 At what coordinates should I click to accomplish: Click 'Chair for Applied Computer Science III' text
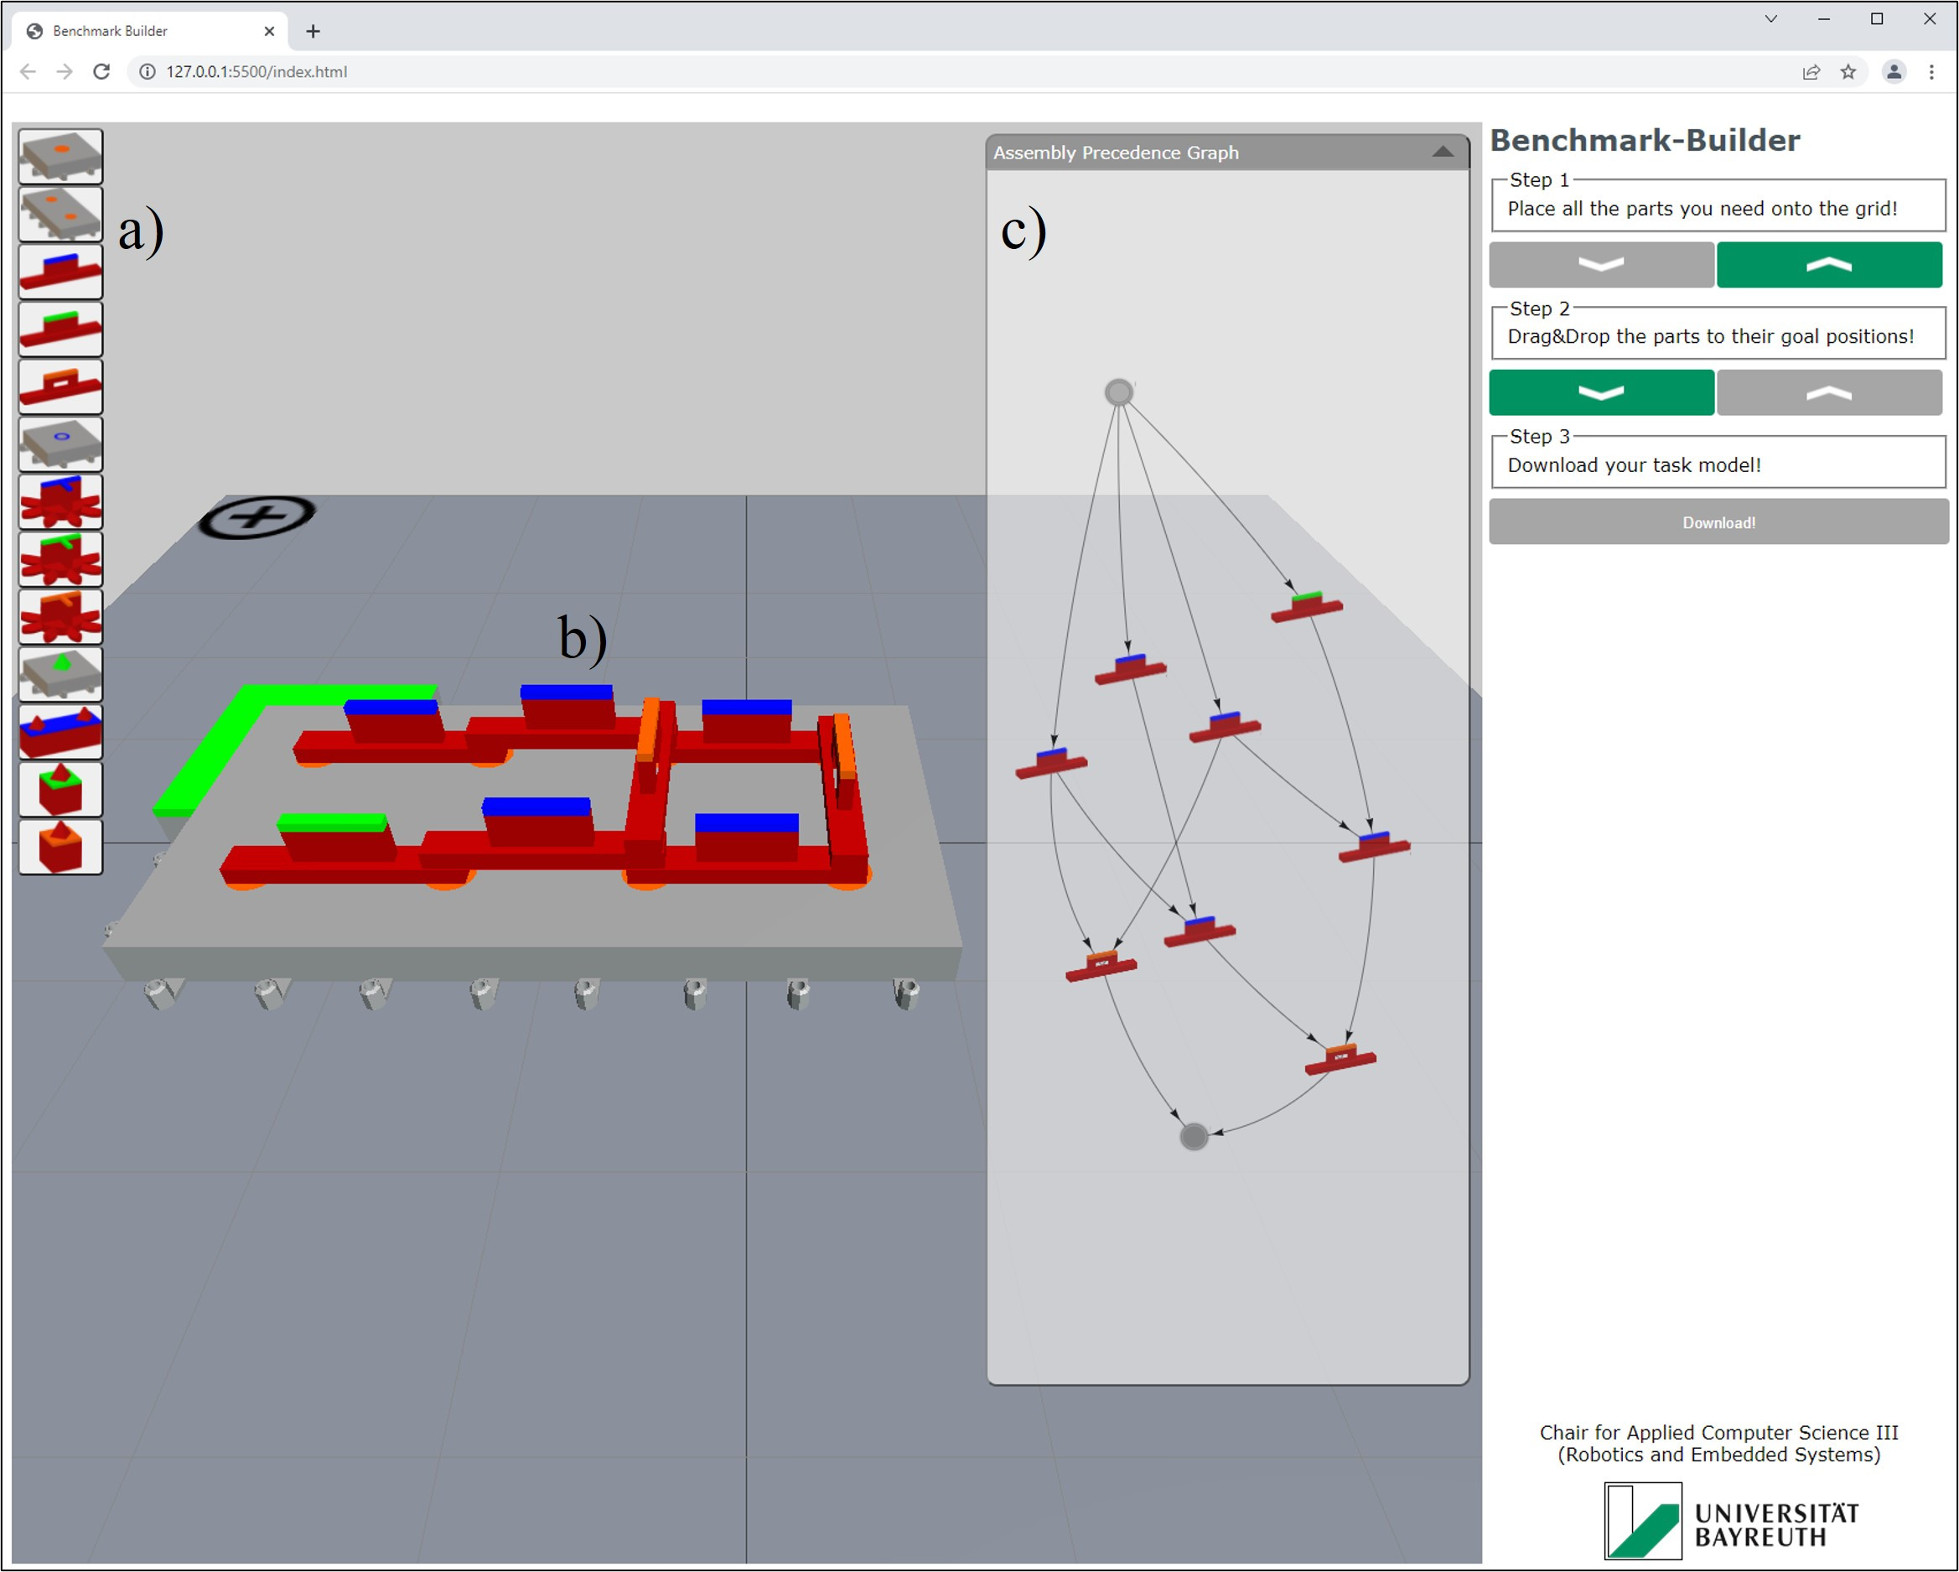point(1718,1433)
